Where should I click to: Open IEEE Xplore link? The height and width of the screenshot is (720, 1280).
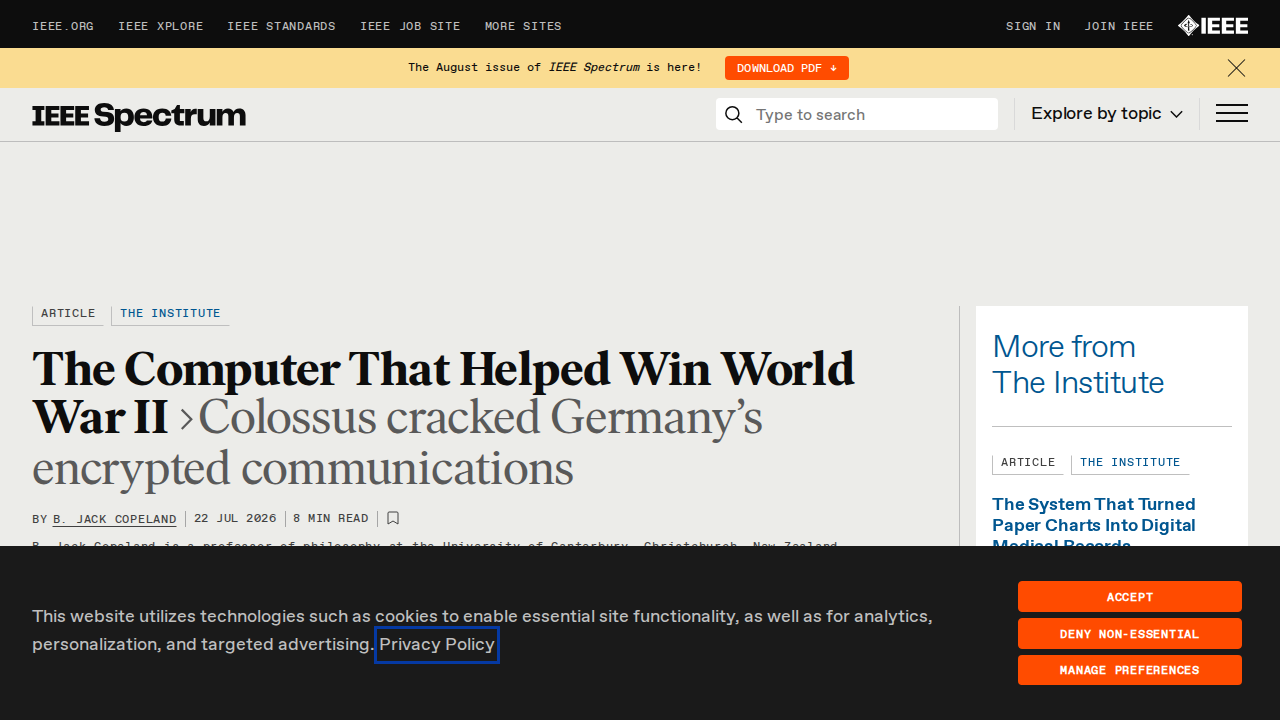coord(161,27)
